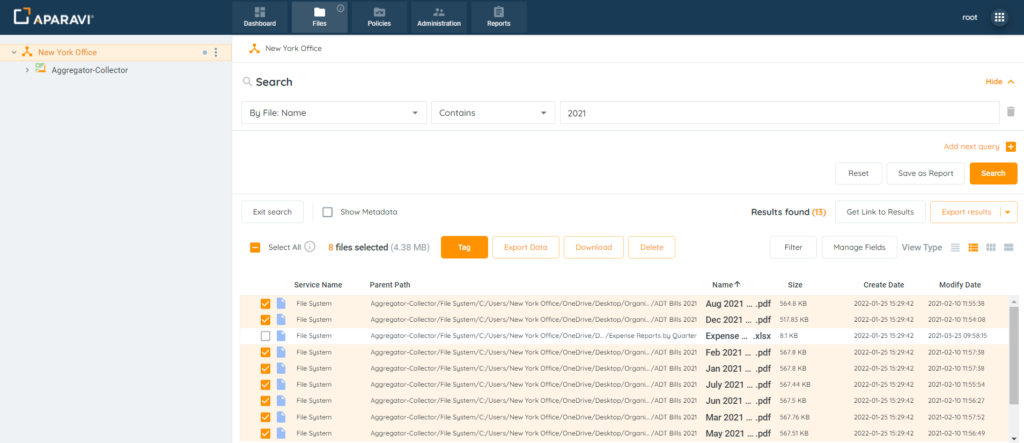Click the Select All info icon
Viewport: 1024px width, 443px height.
(x=310, y=247)
